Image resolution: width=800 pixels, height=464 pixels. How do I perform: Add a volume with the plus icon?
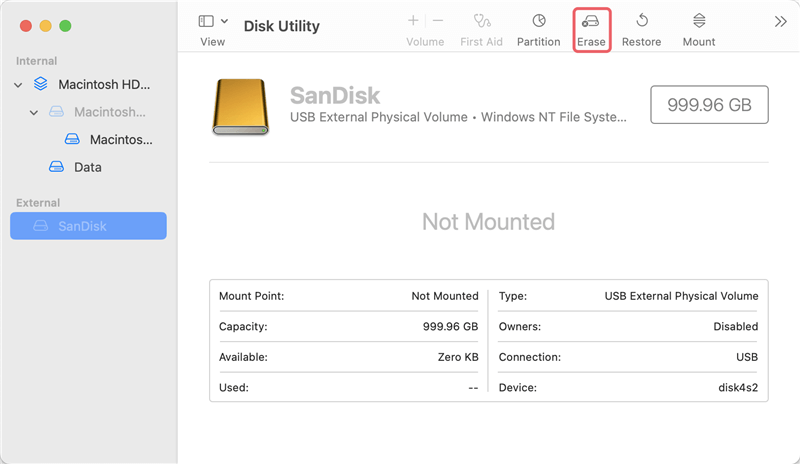pyautogui.click(x=413, y=21)
